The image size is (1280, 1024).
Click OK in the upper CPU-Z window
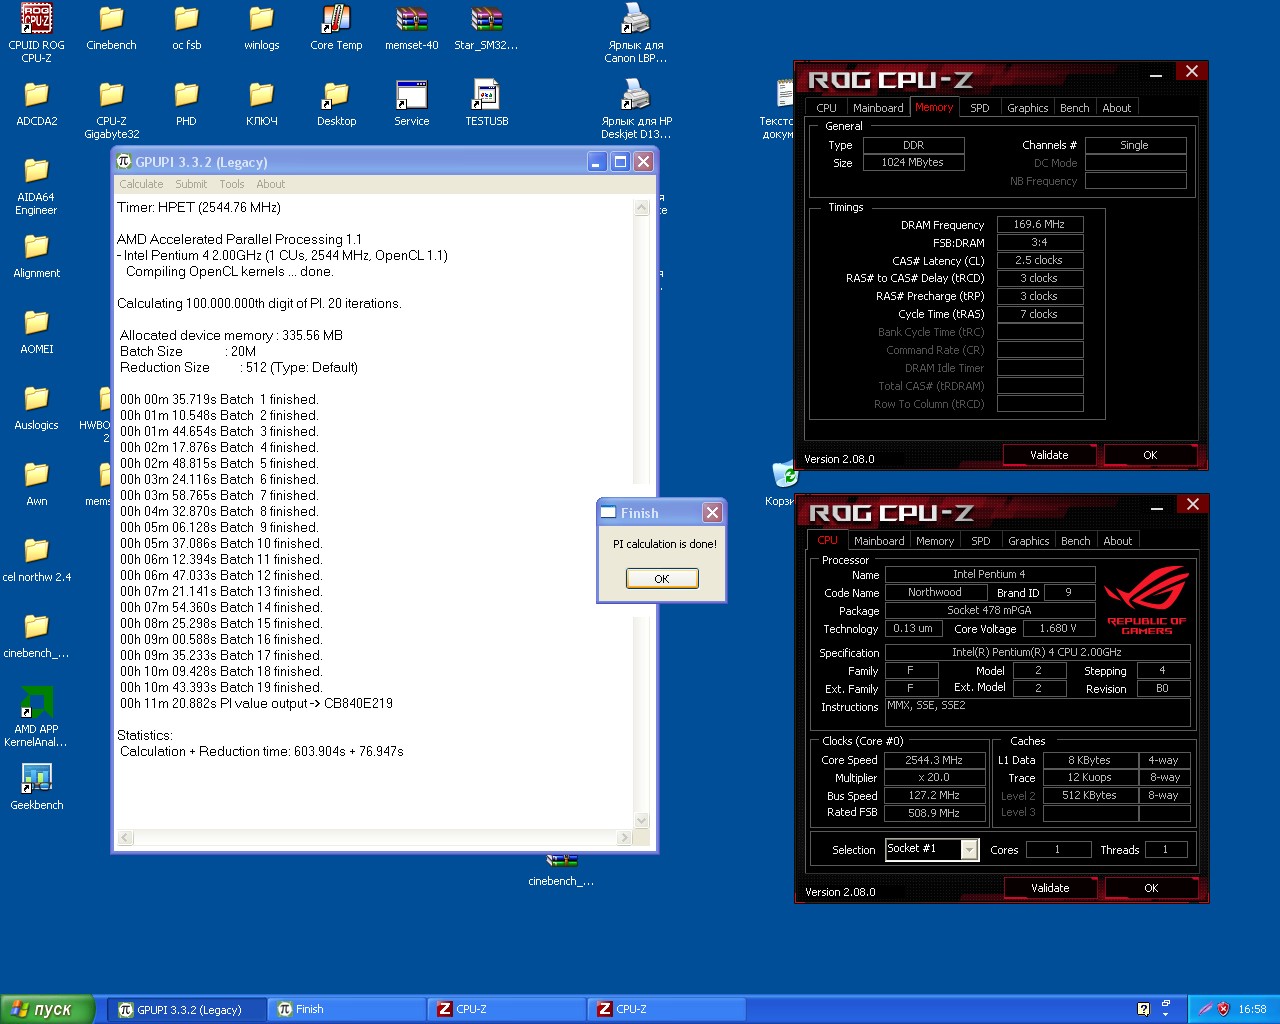point(1150,455)
